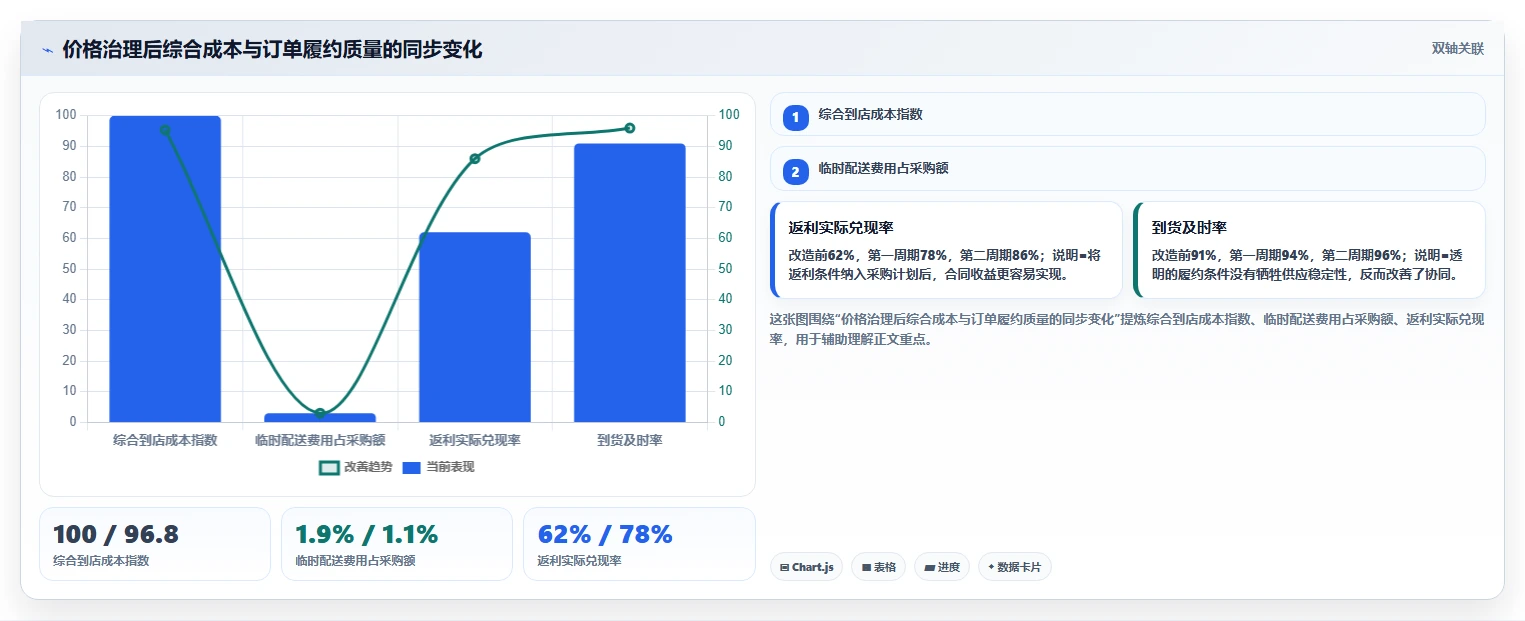1525x621 pixels.
Task: Click the 1.9% / 1.1% stat card
Action: point(397,544)
